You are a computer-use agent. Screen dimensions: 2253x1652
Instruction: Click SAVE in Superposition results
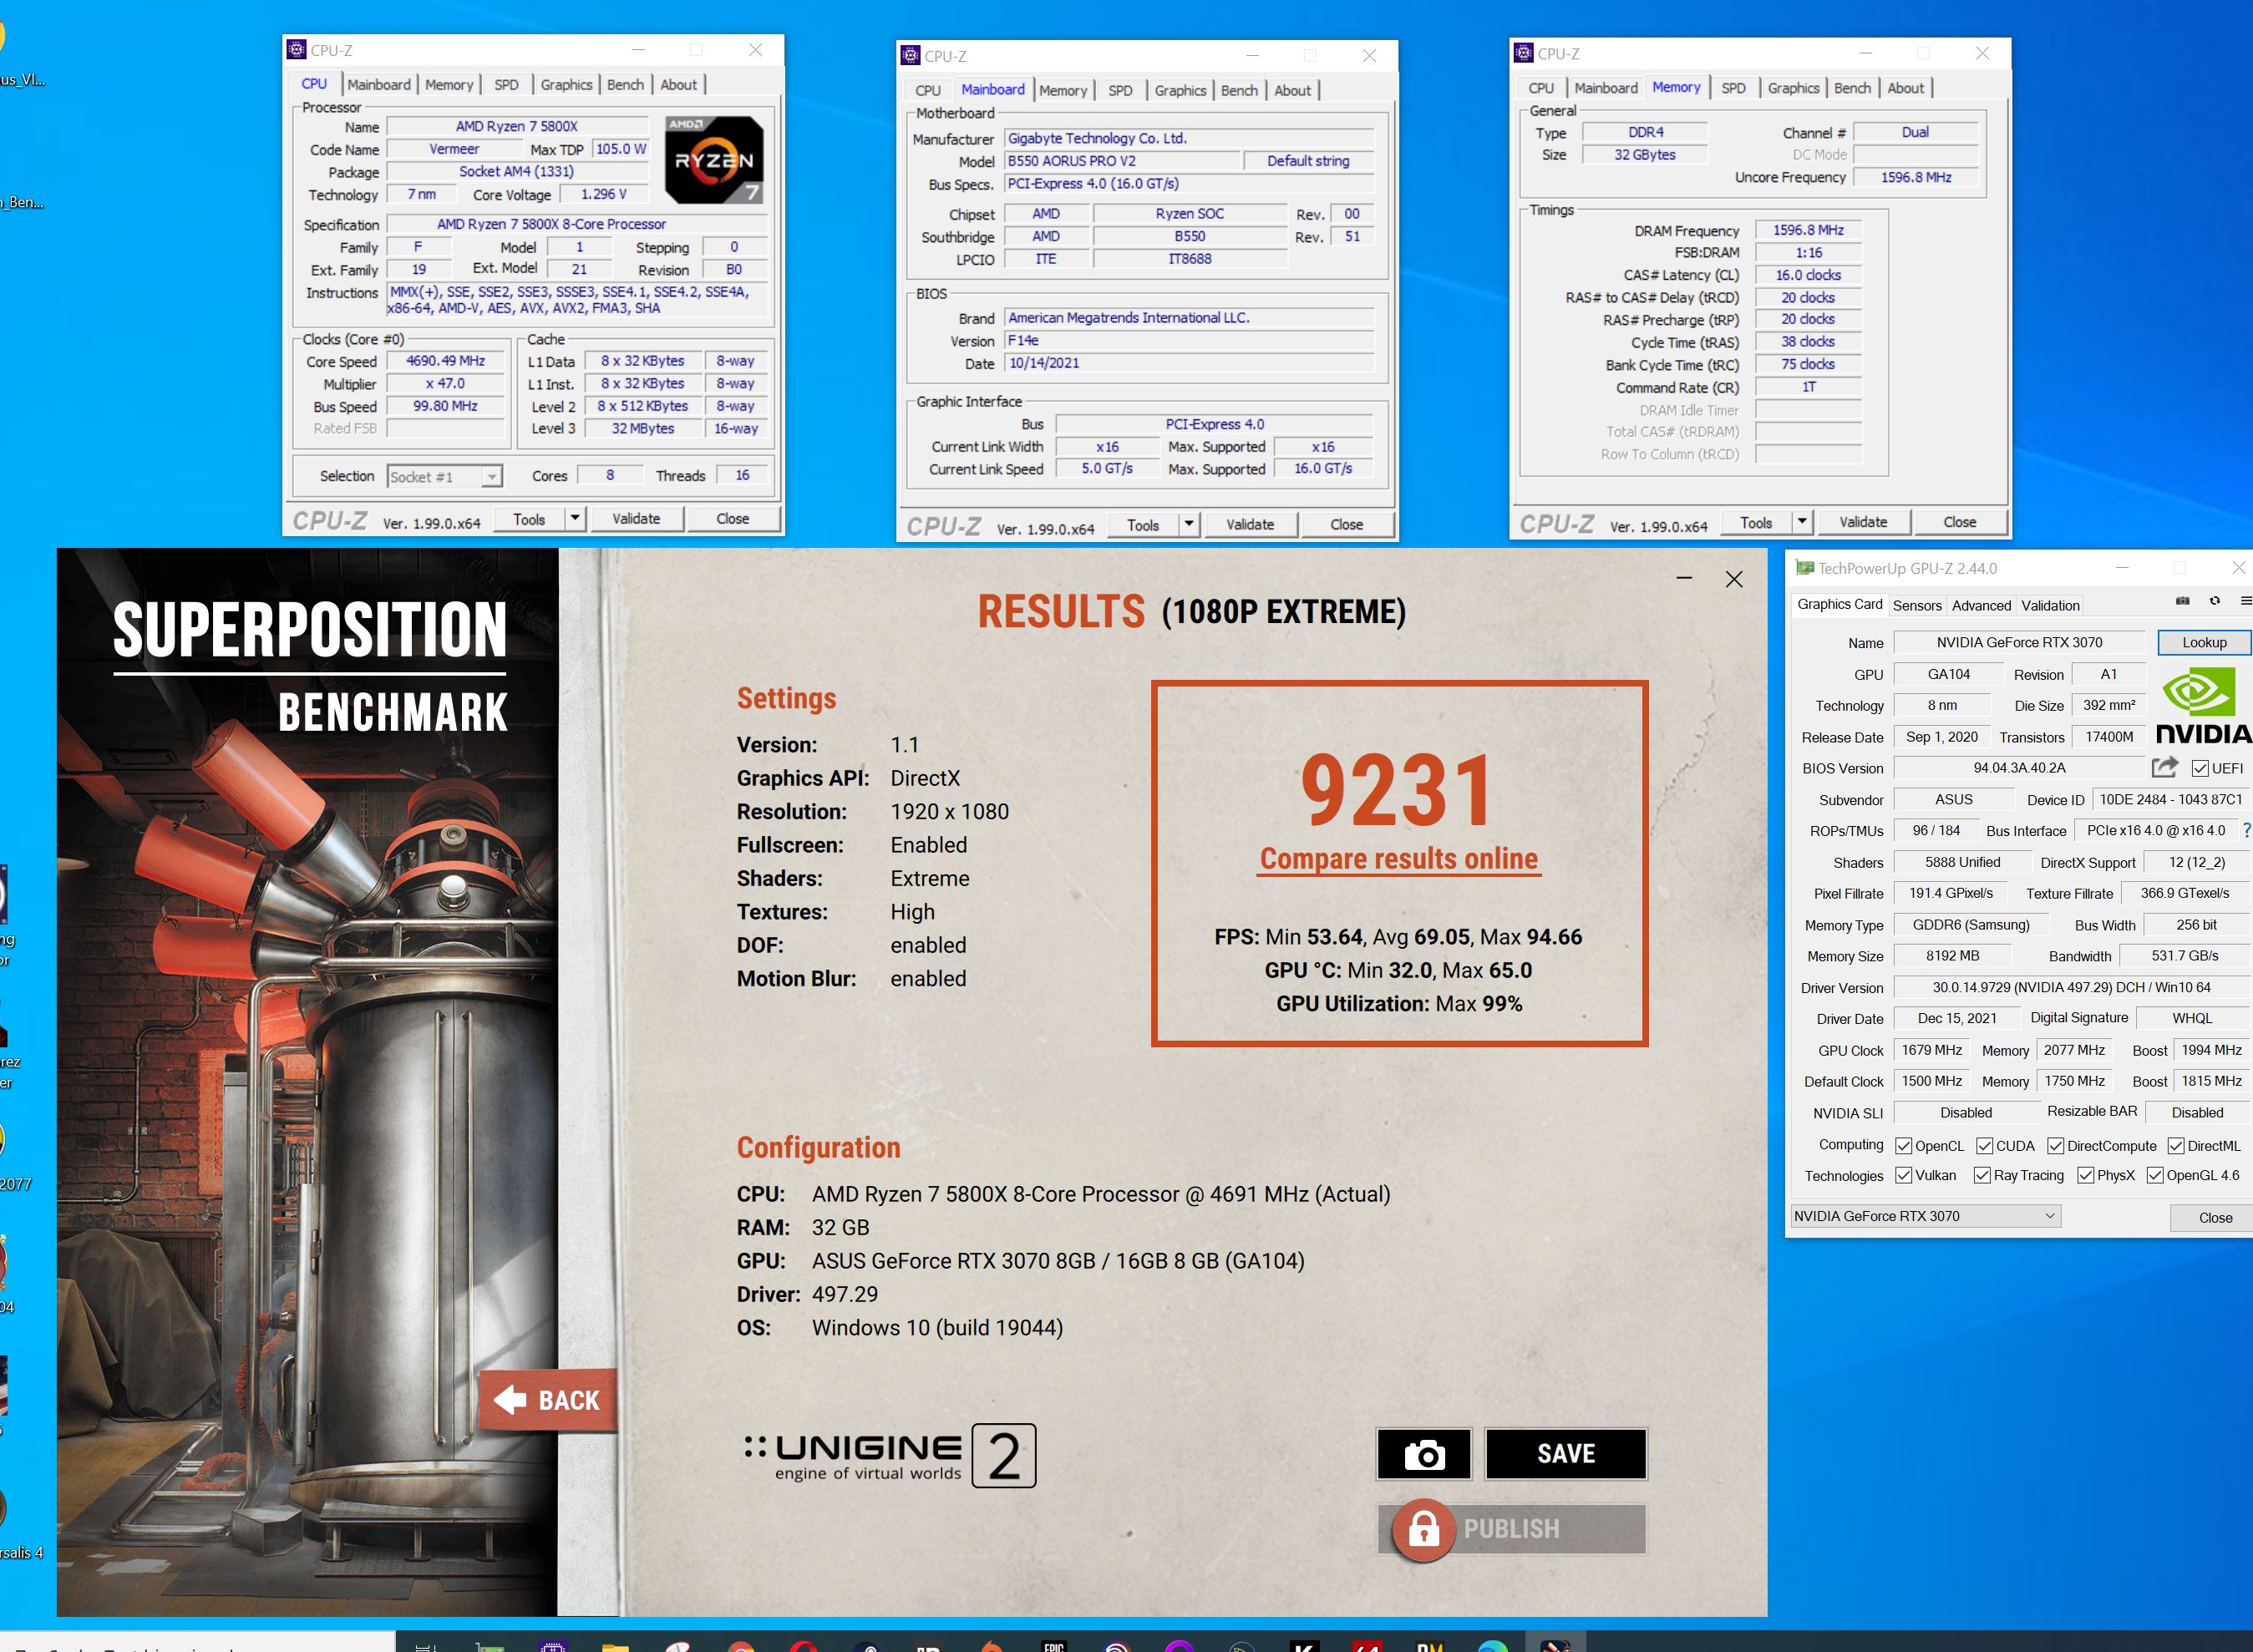[x=1566, y=1454]
